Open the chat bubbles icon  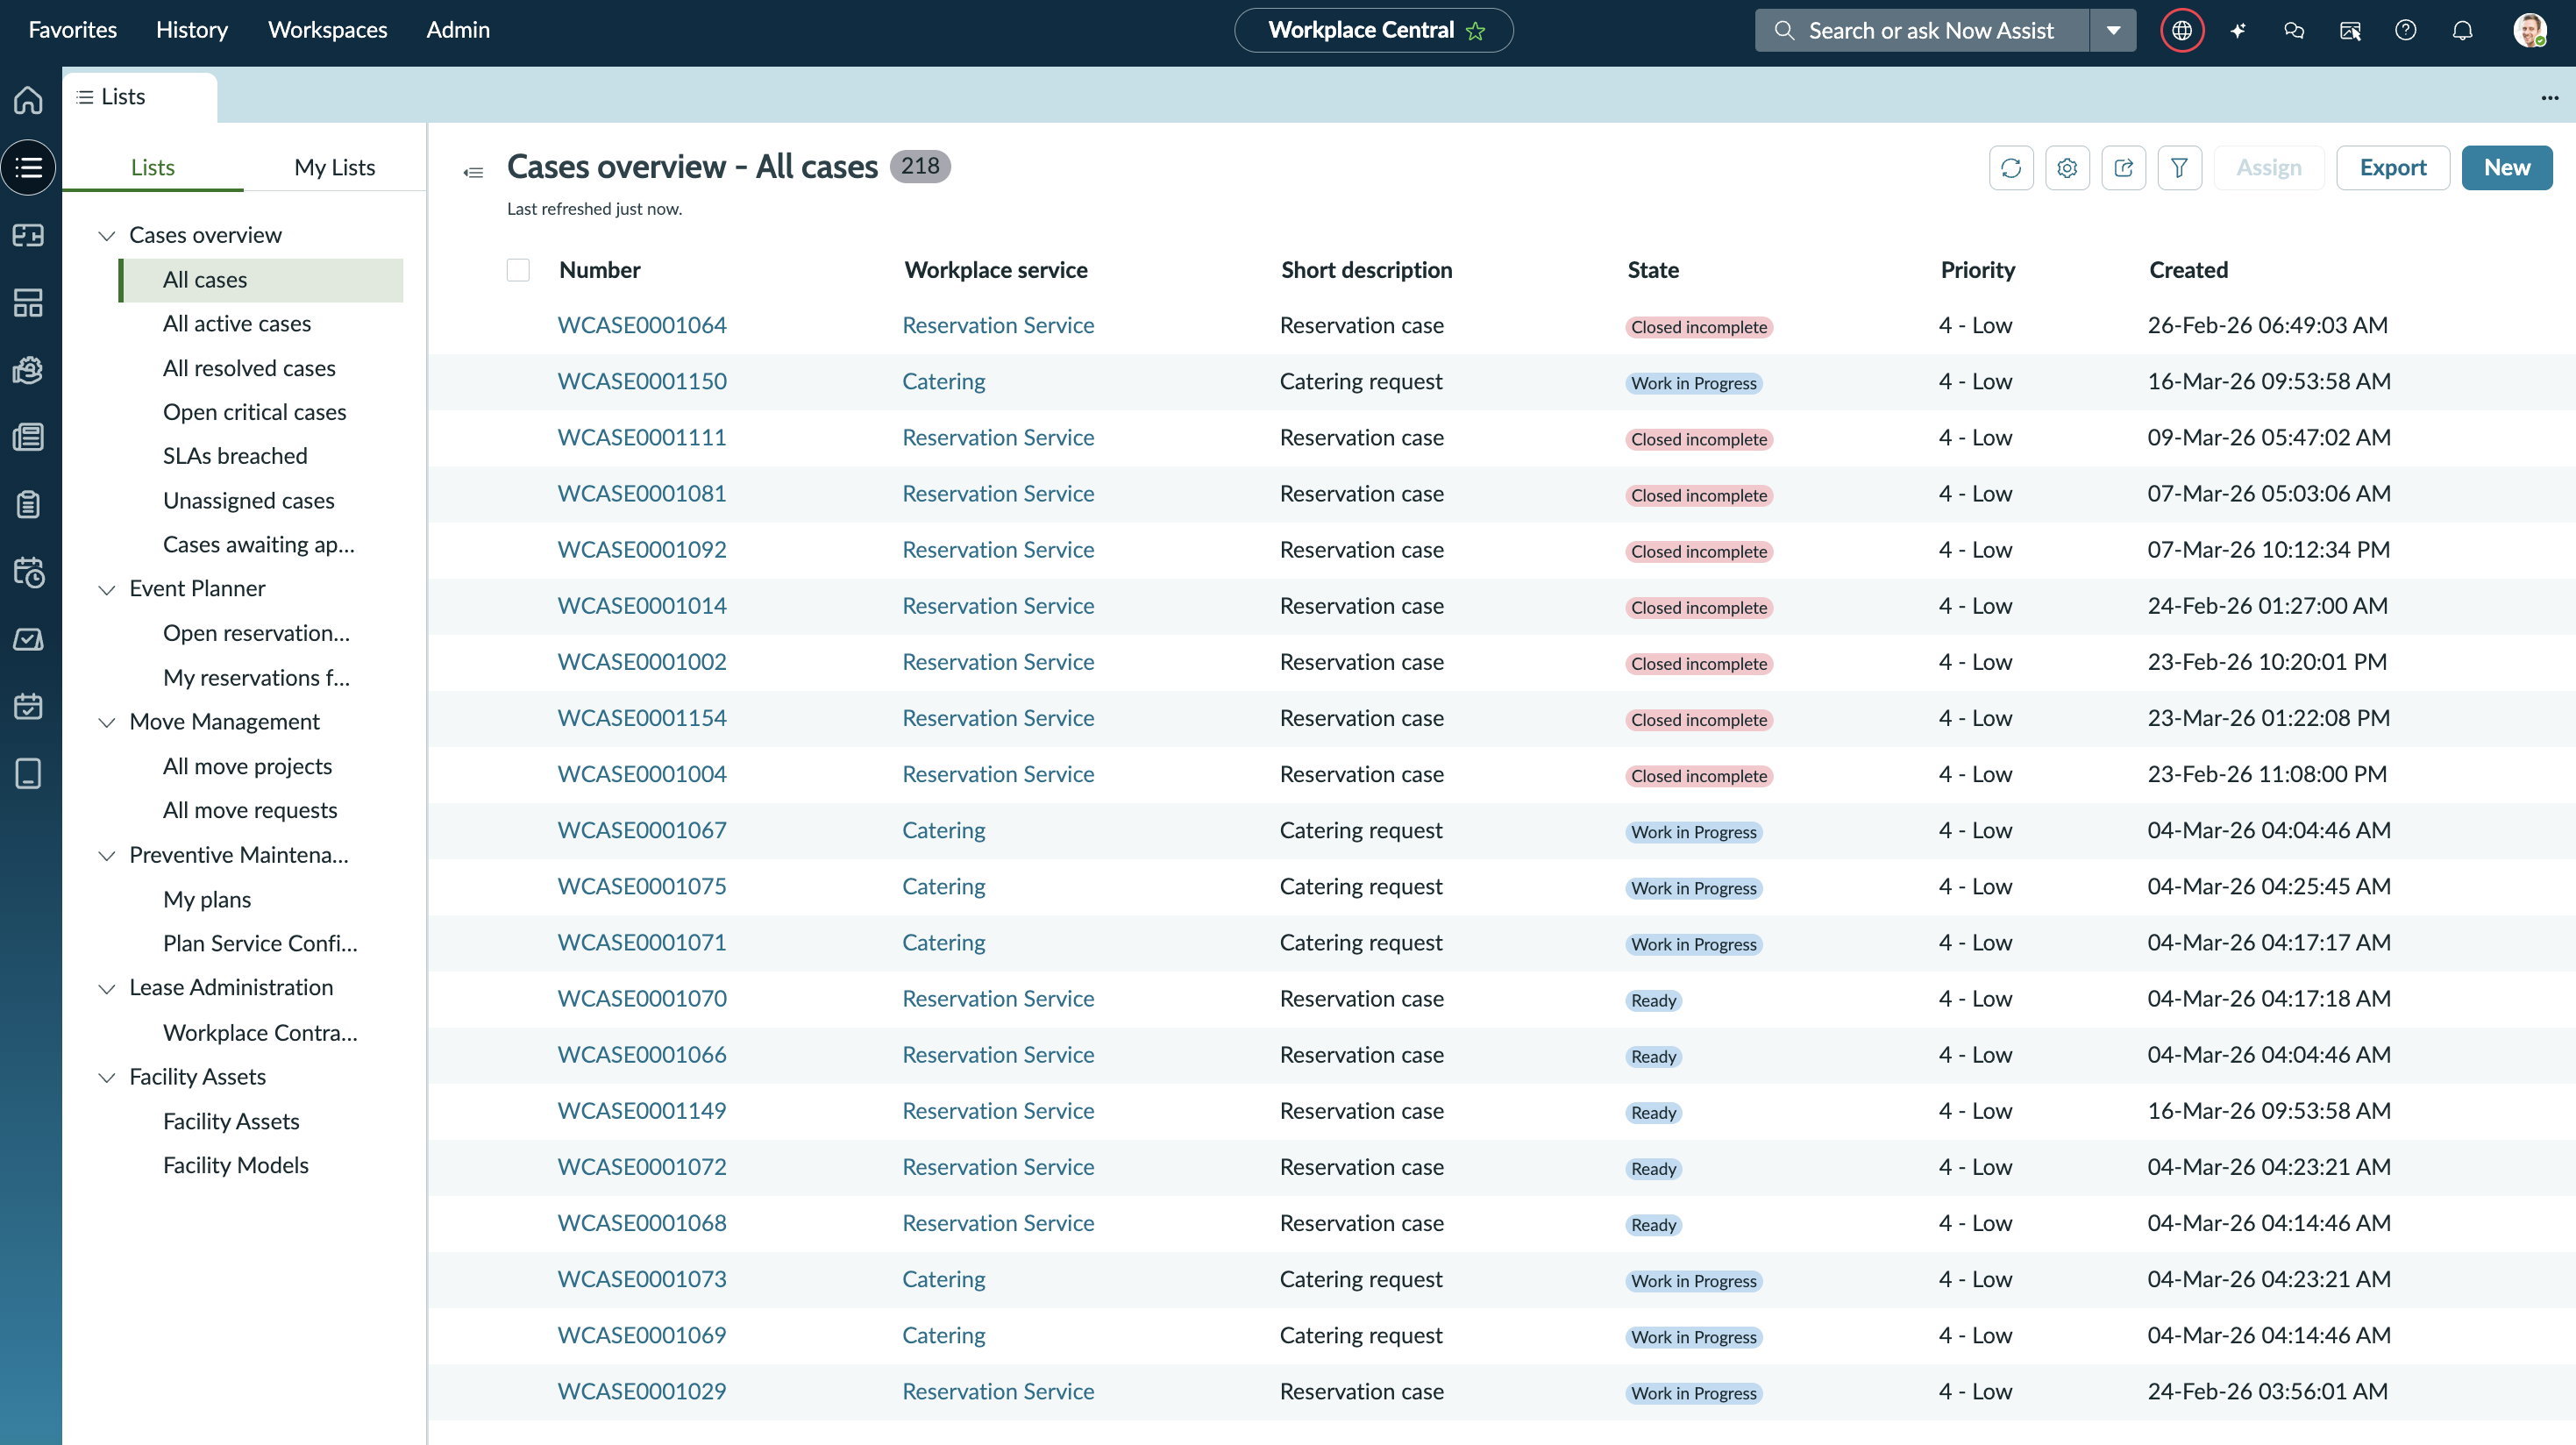coord(2294,31)
